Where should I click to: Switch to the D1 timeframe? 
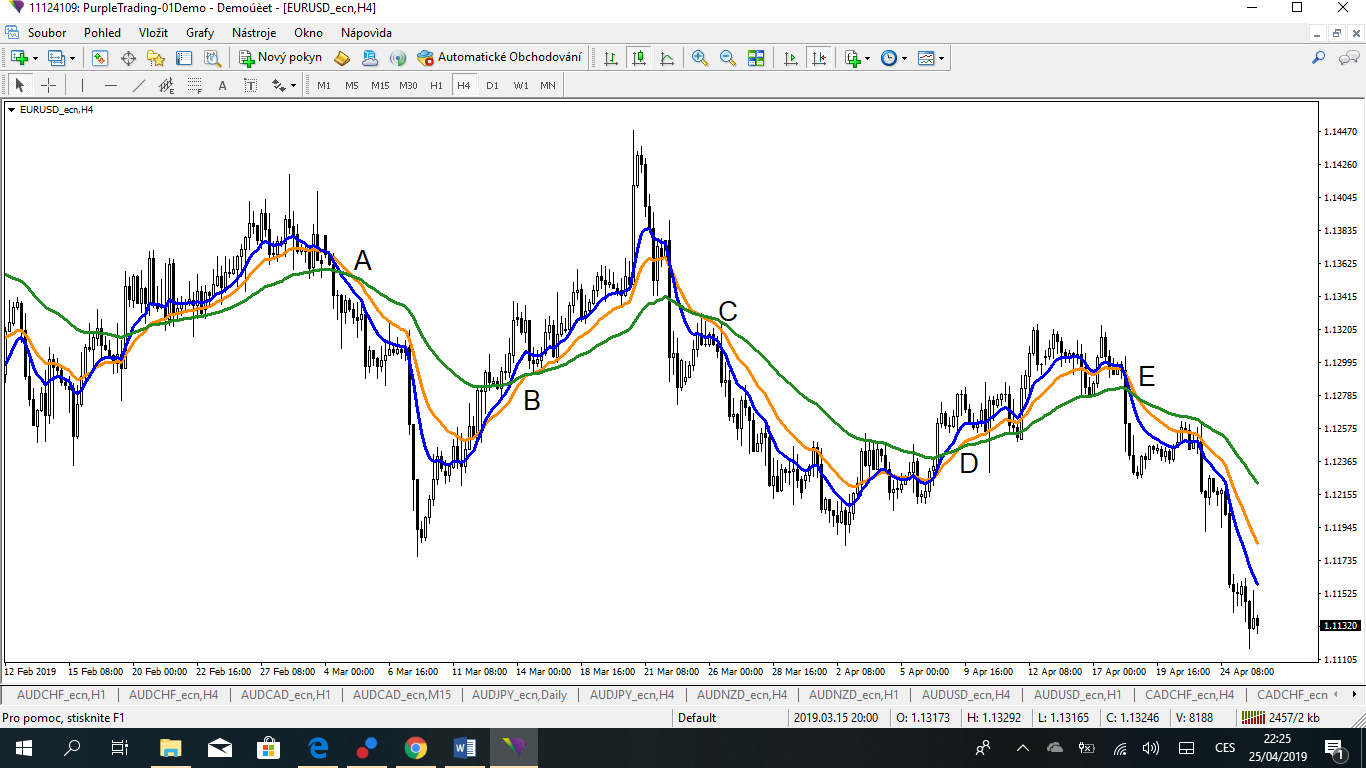pyautogui.click(x=492, y=85)
